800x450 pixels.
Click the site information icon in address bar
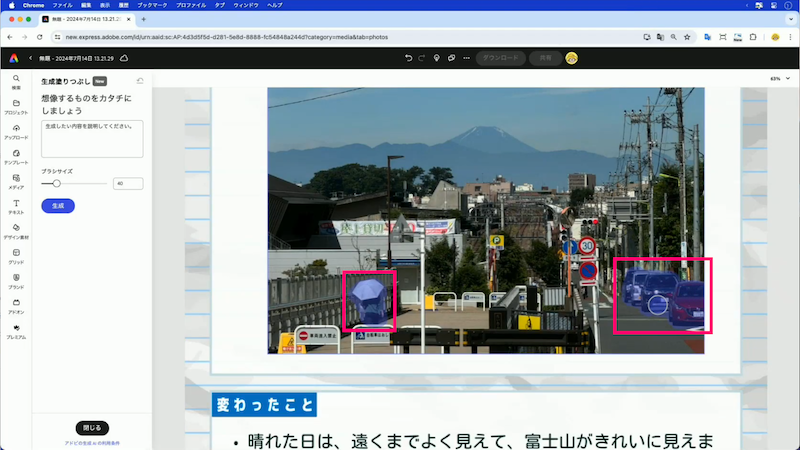(57, 37)
